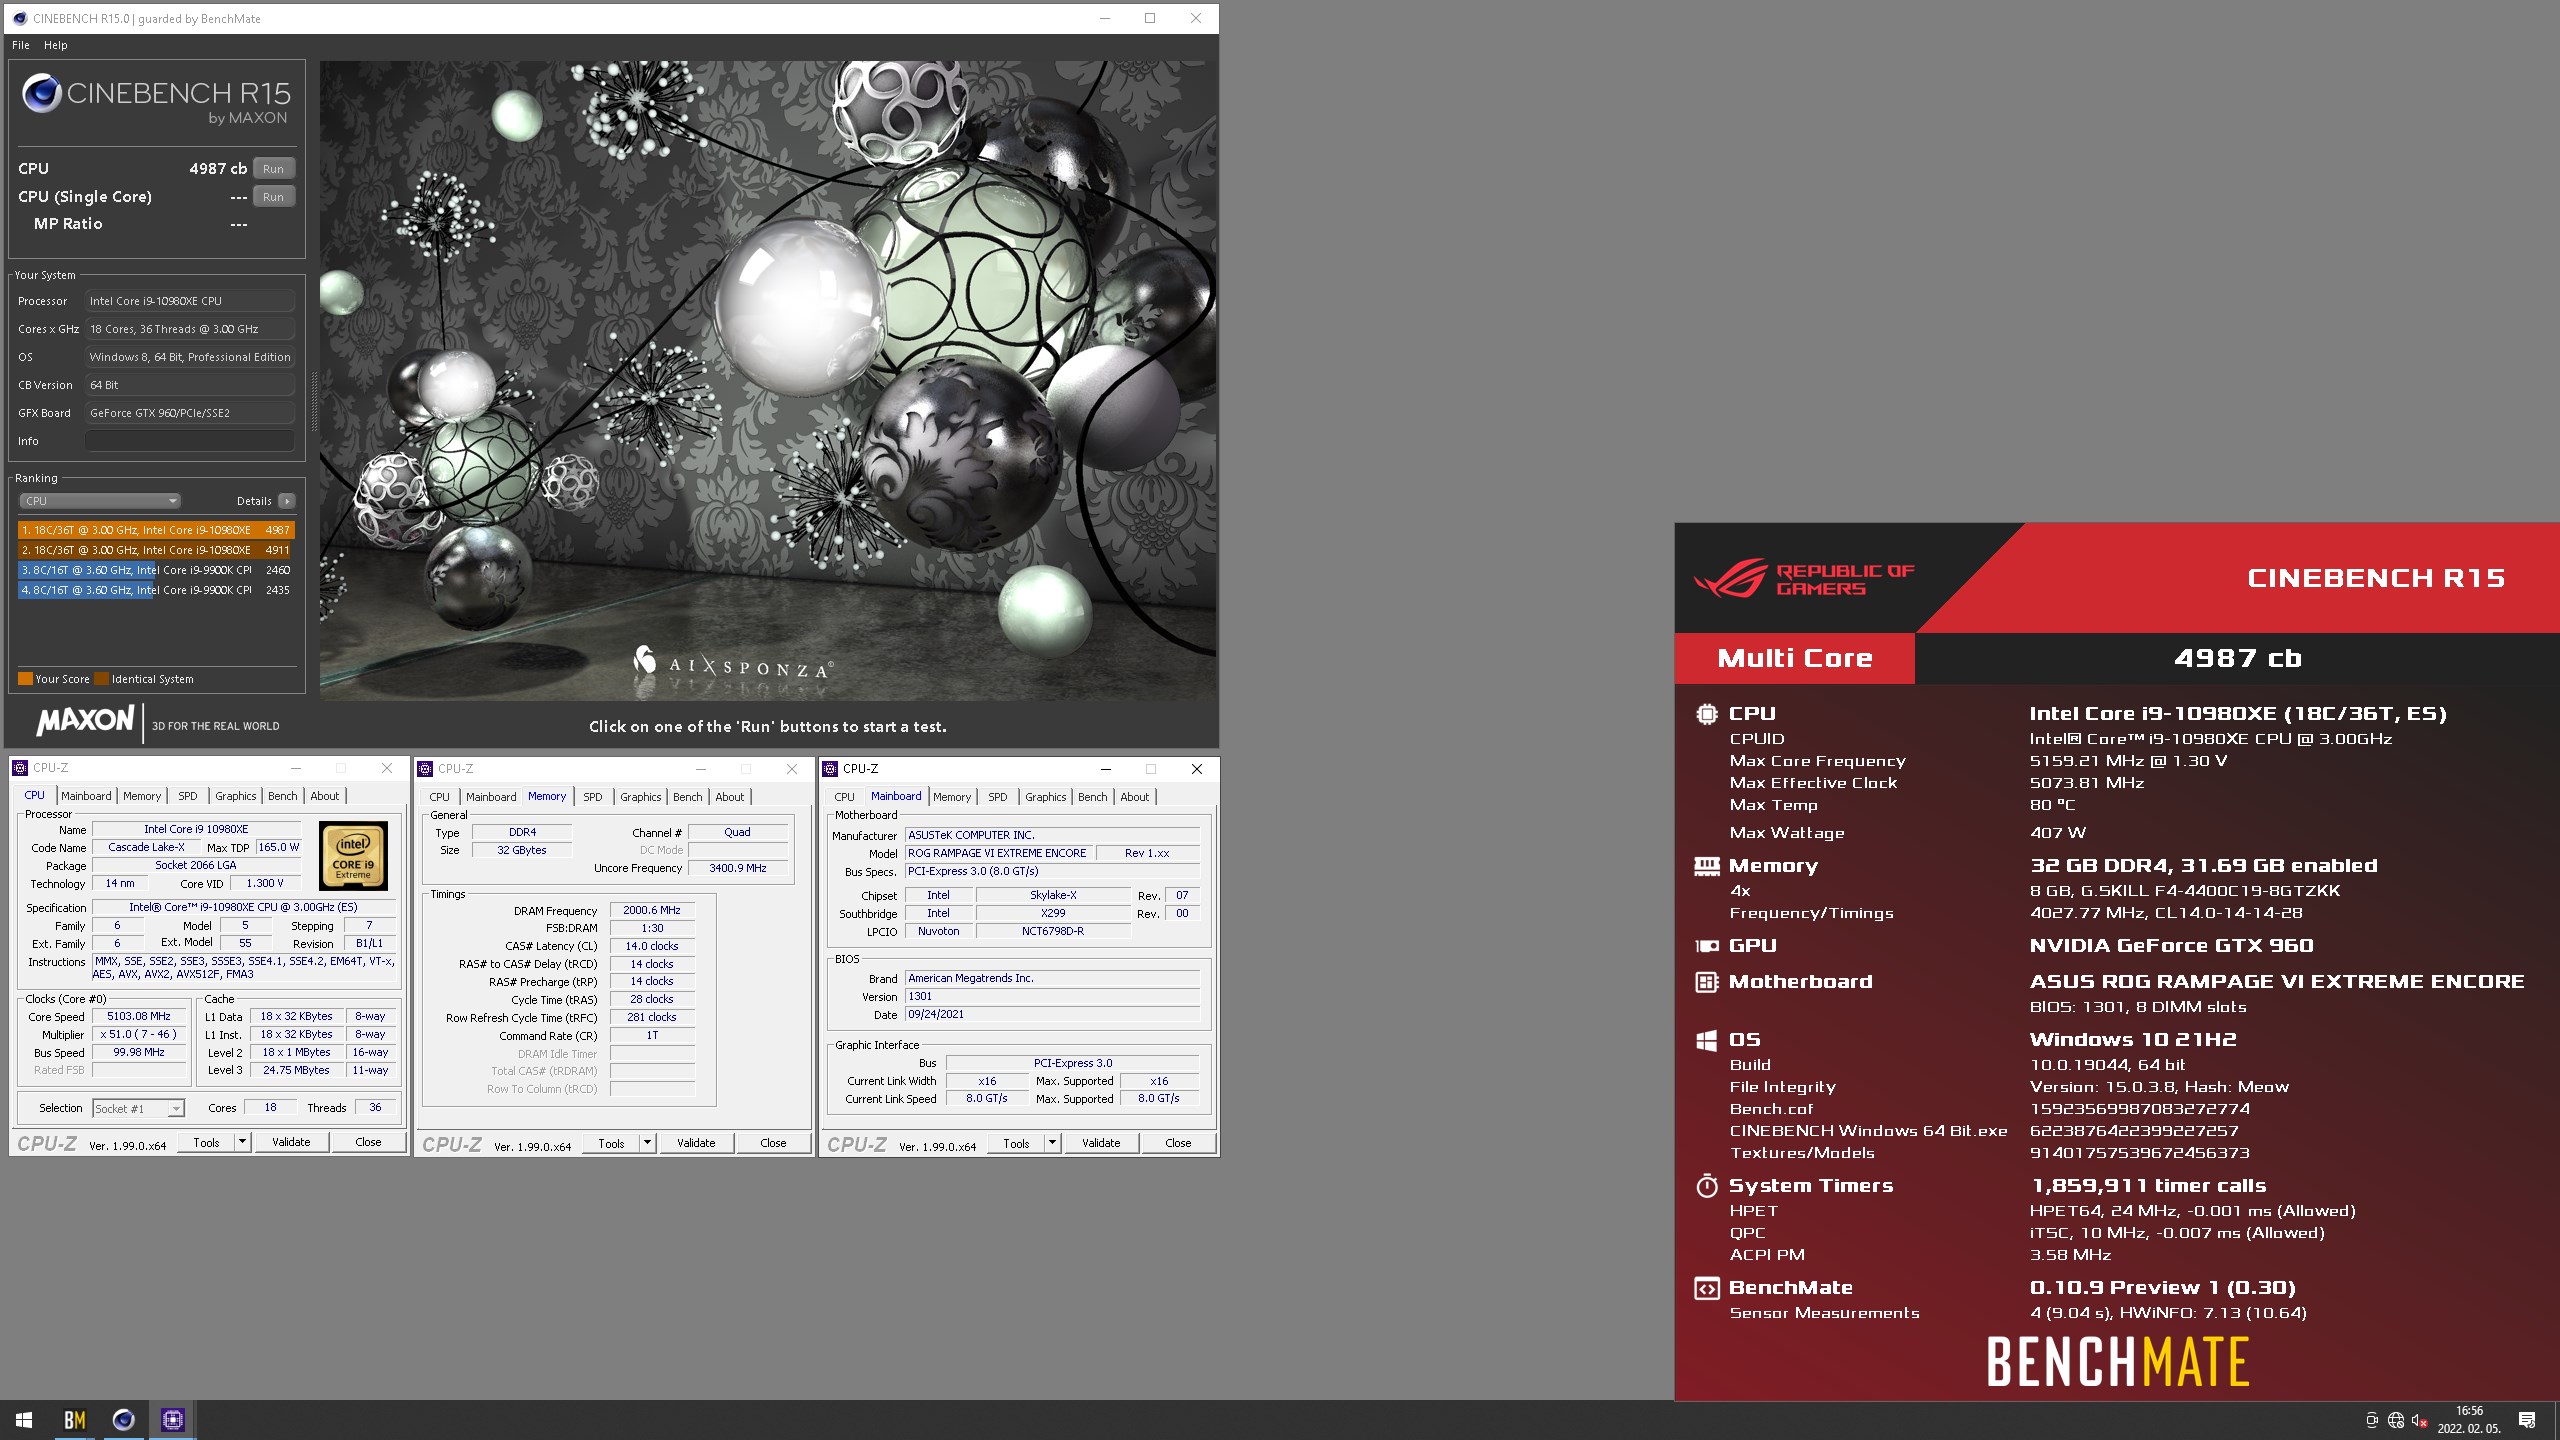
Task: Click first CPU-Z window title icon
Action: point(20,768)
